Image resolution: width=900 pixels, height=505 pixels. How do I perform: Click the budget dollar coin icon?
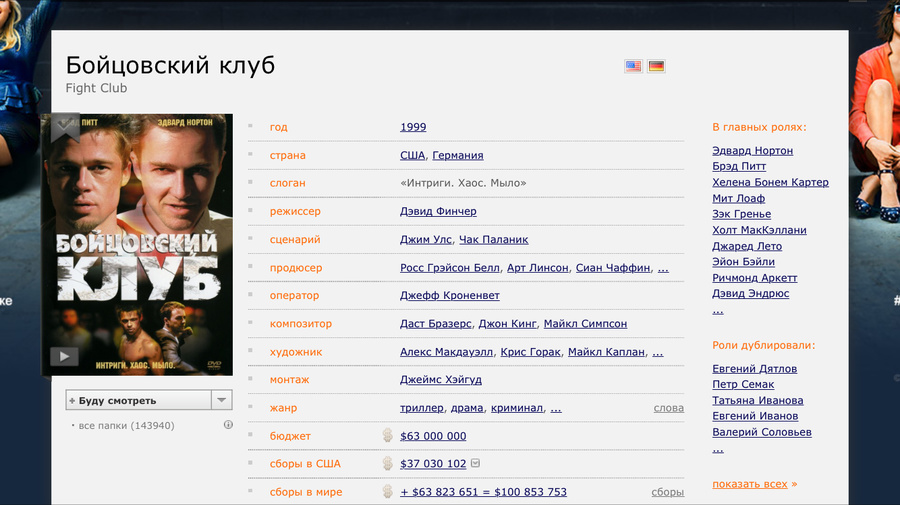387,436
